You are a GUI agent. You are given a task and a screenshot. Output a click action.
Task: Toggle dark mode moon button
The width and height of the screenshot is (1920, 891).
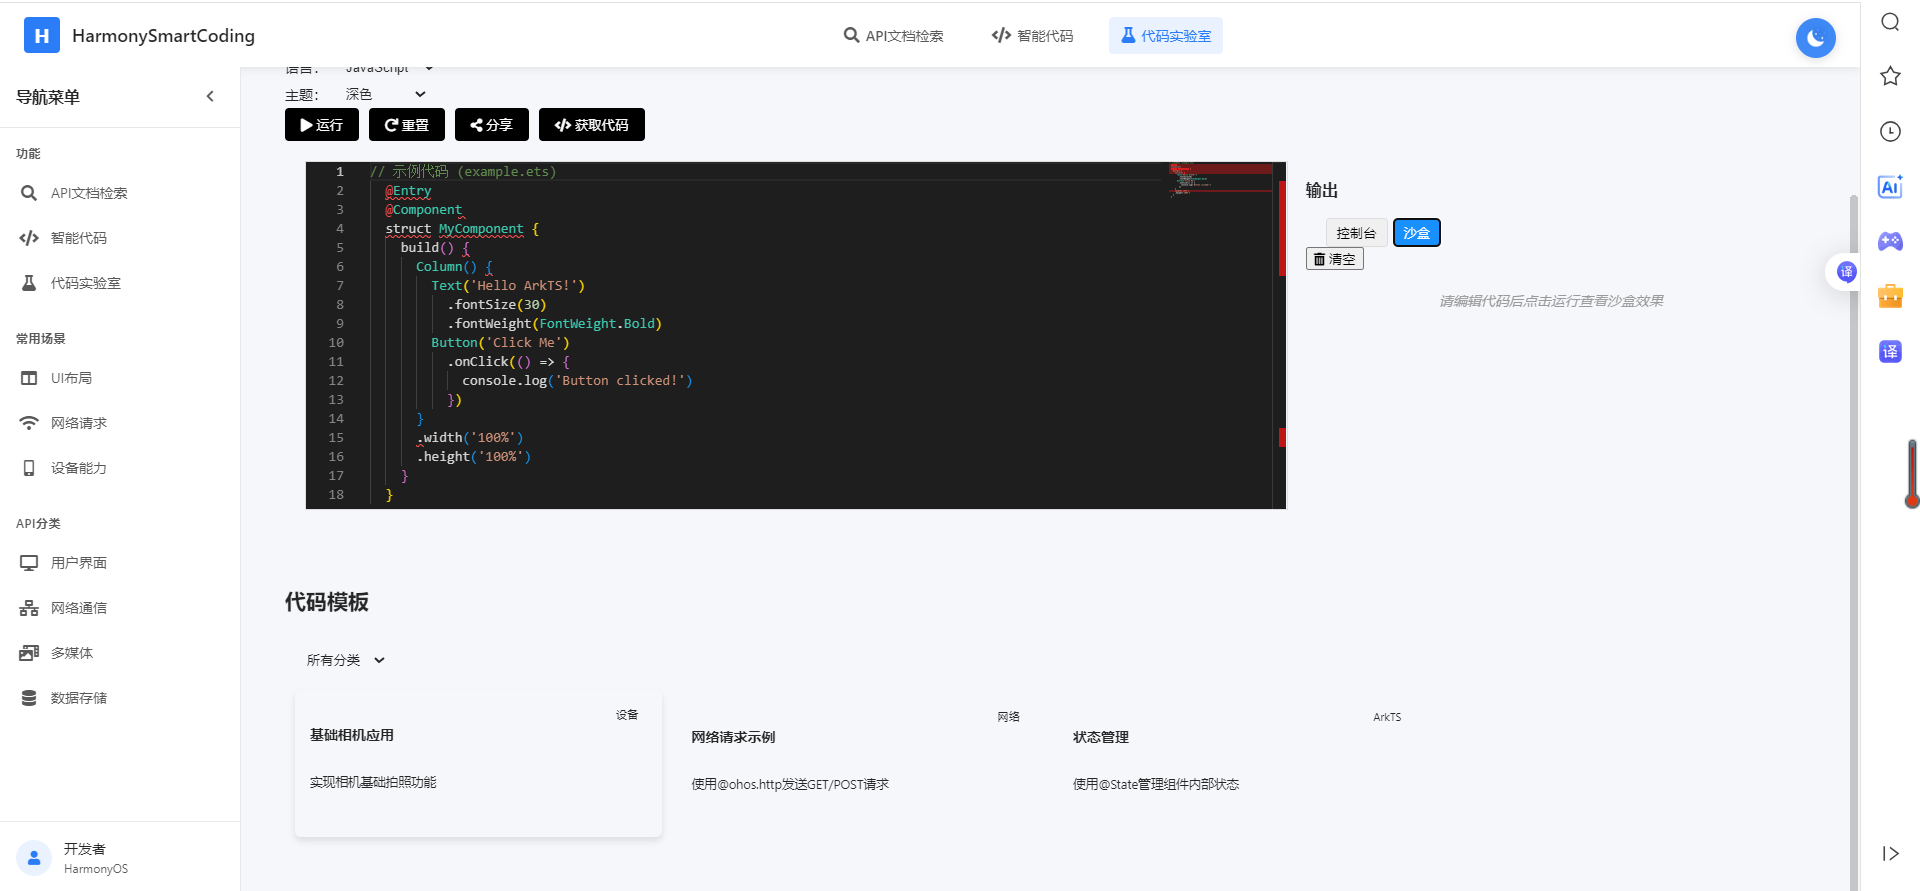(x=1815, y=38)
